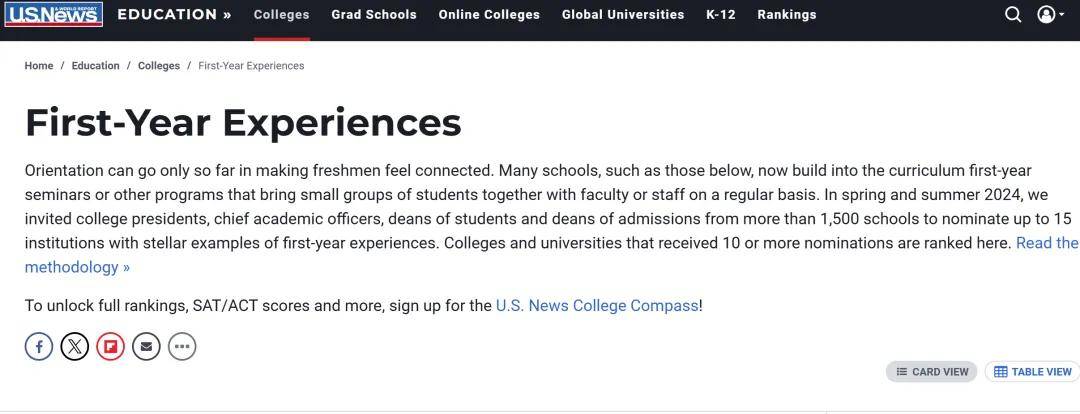Open the U.S. News College Compass link

pyautogui.click(x=597, y=306)
